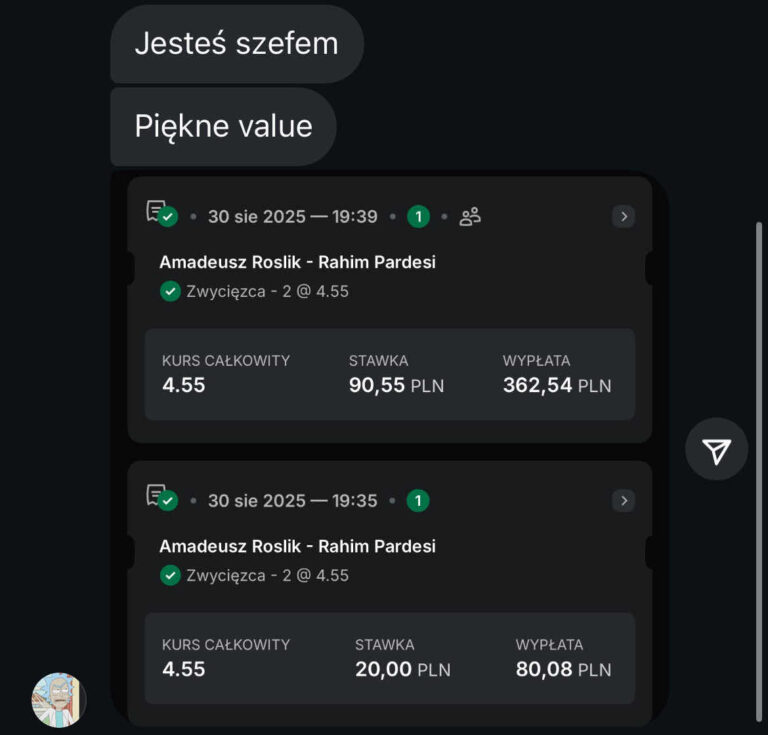Image resolution: width=768 pixels, height=735 pixels.
Task: Click the green checkmark beside Zwycięzca on the 19:39 coupon
Action: (x=170, y=291)
